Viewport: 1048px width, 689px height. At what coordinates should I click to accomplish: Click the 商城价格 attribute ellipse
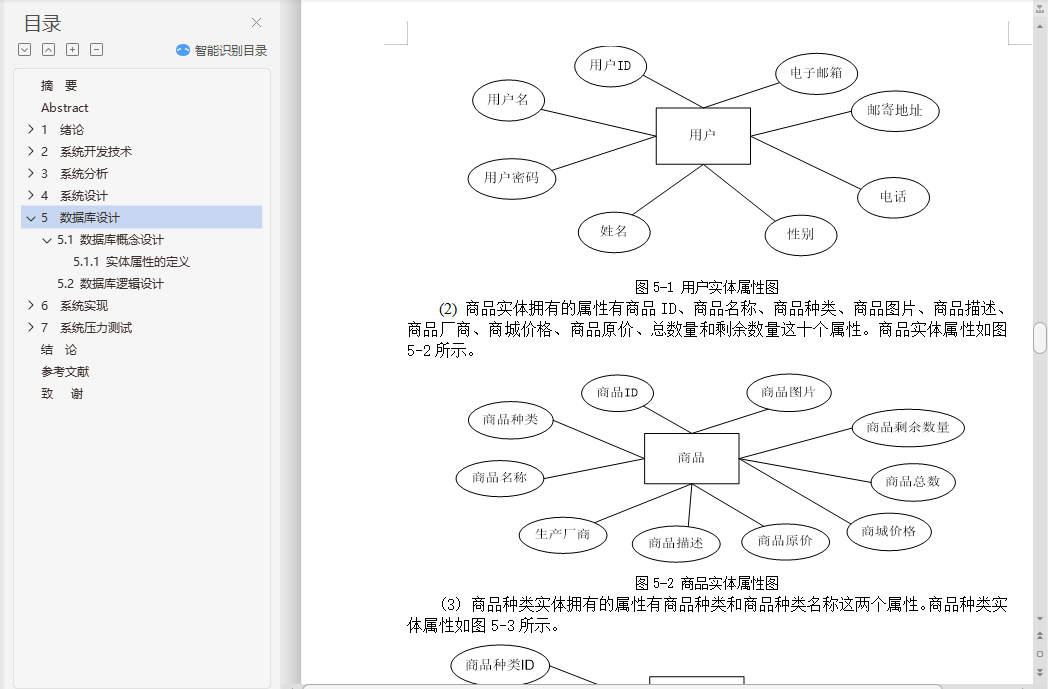(889, 531)
